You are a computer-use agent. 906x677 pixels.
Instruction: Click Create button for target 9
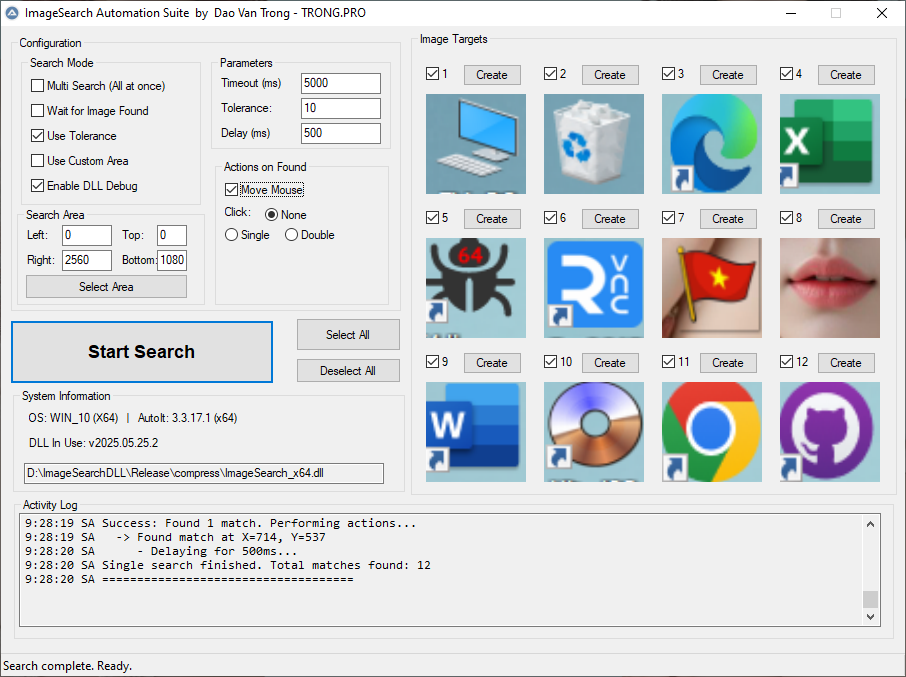click(x=492, y=362)
